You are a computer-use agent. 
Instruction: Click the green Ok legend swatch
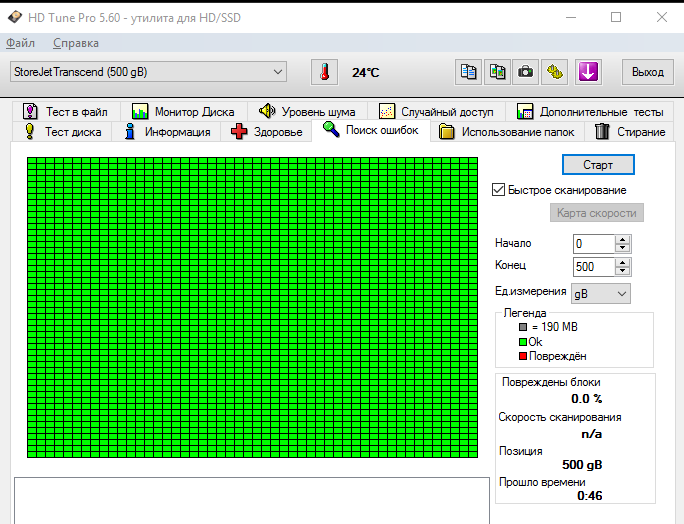[x=522, y=341]
